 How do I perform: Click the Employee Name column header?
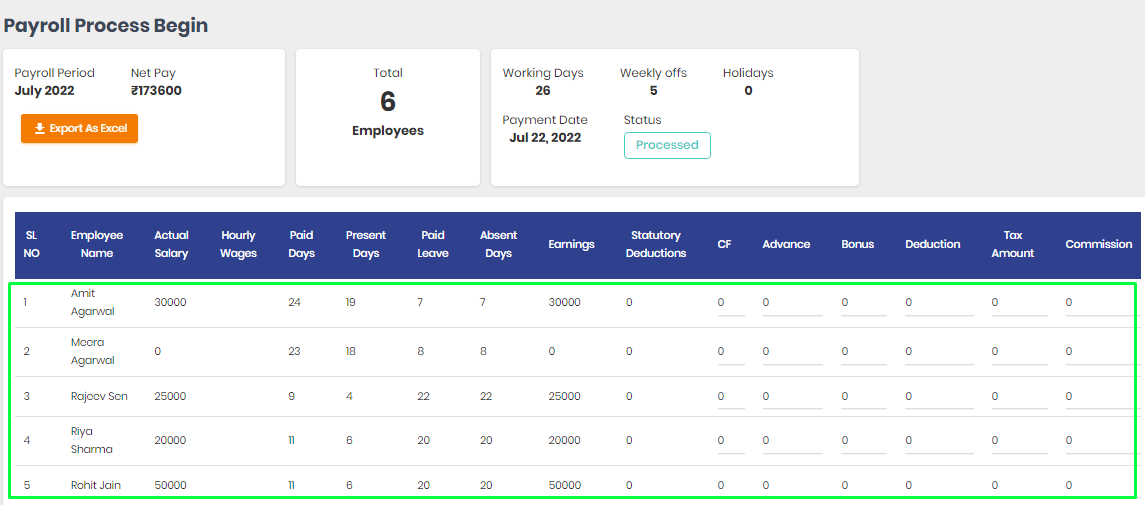coord(97,244)
